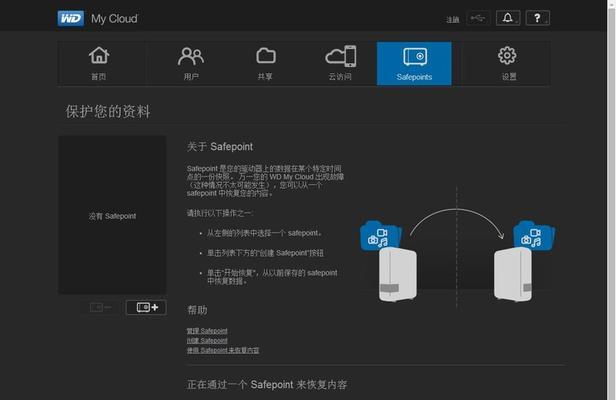Viewport: 616px width, 400px height.
Task: Go to the 首页 home tab
Action: [99, 64]
